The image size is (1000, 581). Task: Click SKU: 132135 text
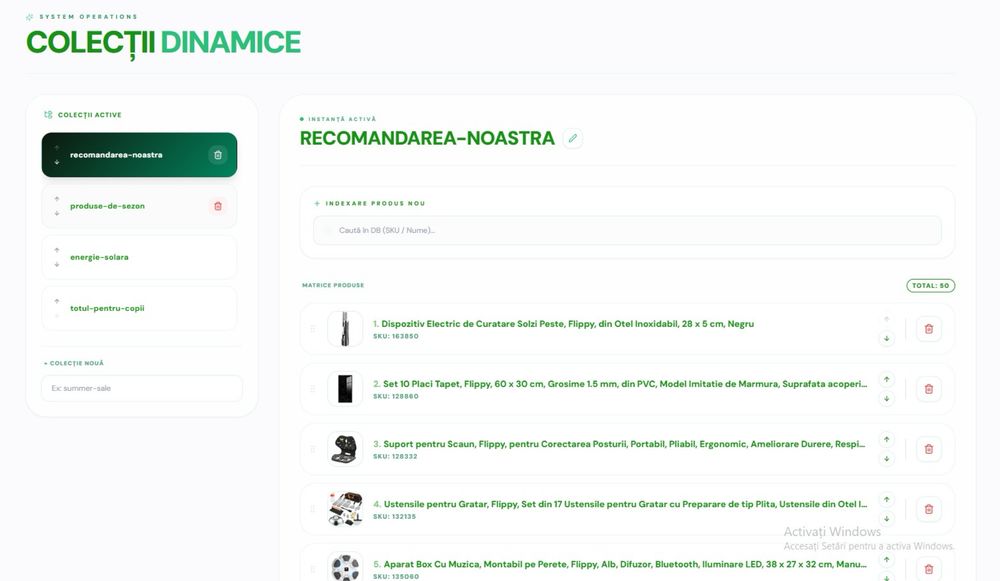point(394,516)
